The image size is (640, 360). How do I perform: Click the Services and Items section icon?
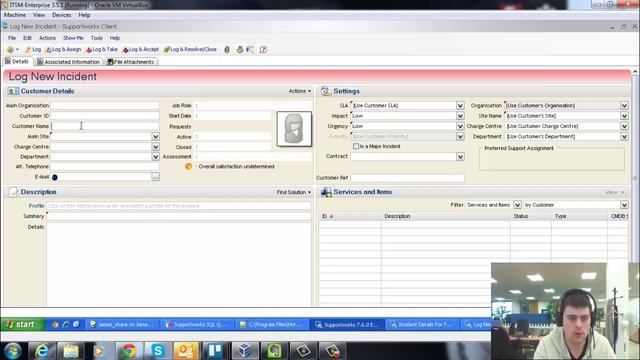[x=326, y=192]
